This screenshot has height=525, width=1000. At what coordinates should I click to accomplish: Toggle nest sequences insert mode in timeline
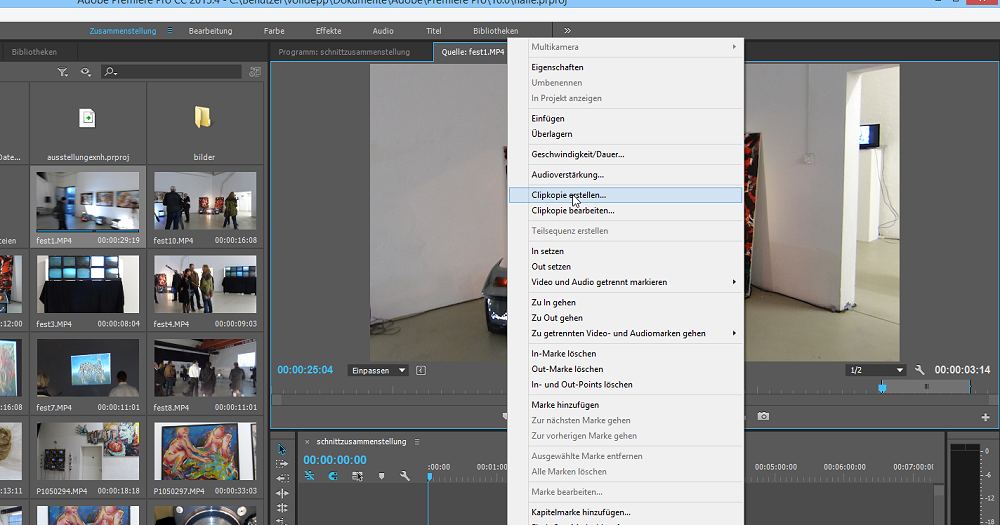pos(309,476)
